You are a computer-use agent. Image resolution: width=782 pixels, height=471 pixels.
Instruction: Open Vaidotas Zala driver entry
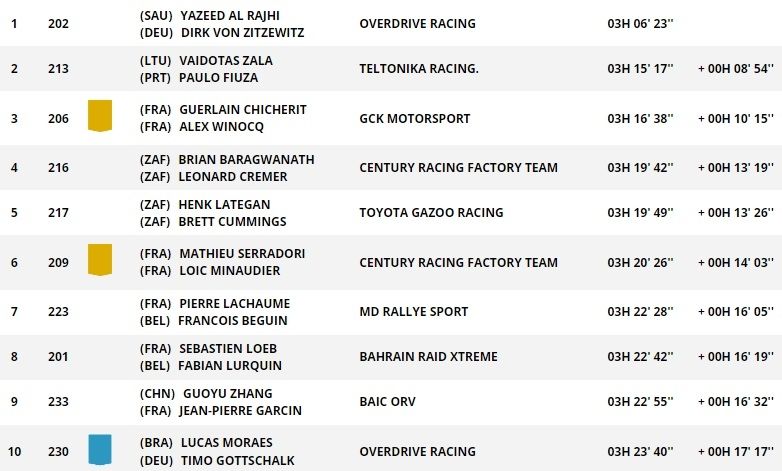click(226, 60)
